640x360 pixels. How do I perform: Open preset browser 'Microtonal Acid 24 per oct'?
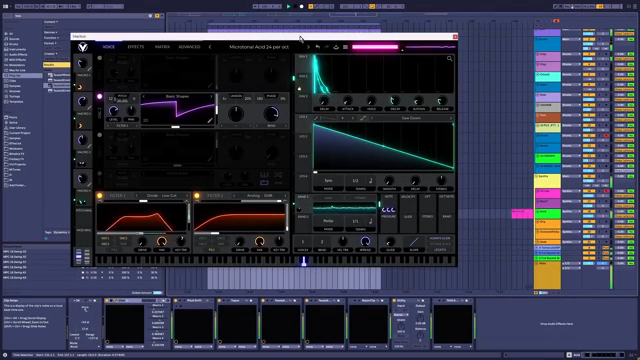(259, 47)
